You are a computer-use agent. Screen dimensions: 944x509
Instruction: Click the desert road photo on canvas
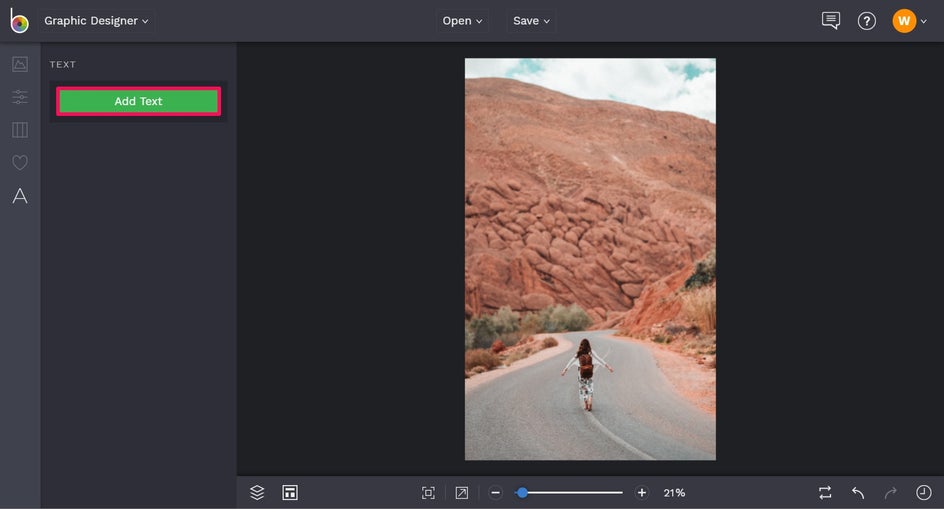pos(590,259)
